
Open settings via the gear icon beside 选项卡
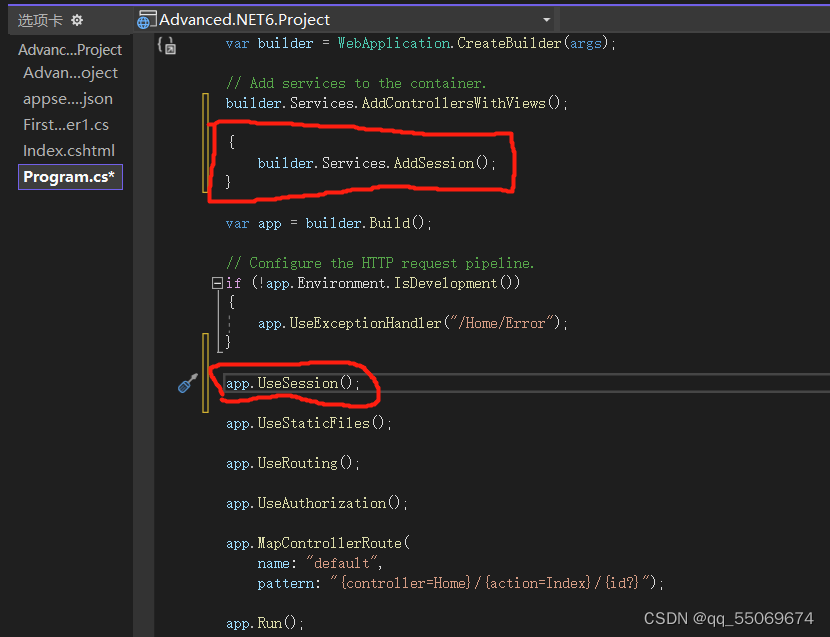point(77,18)
